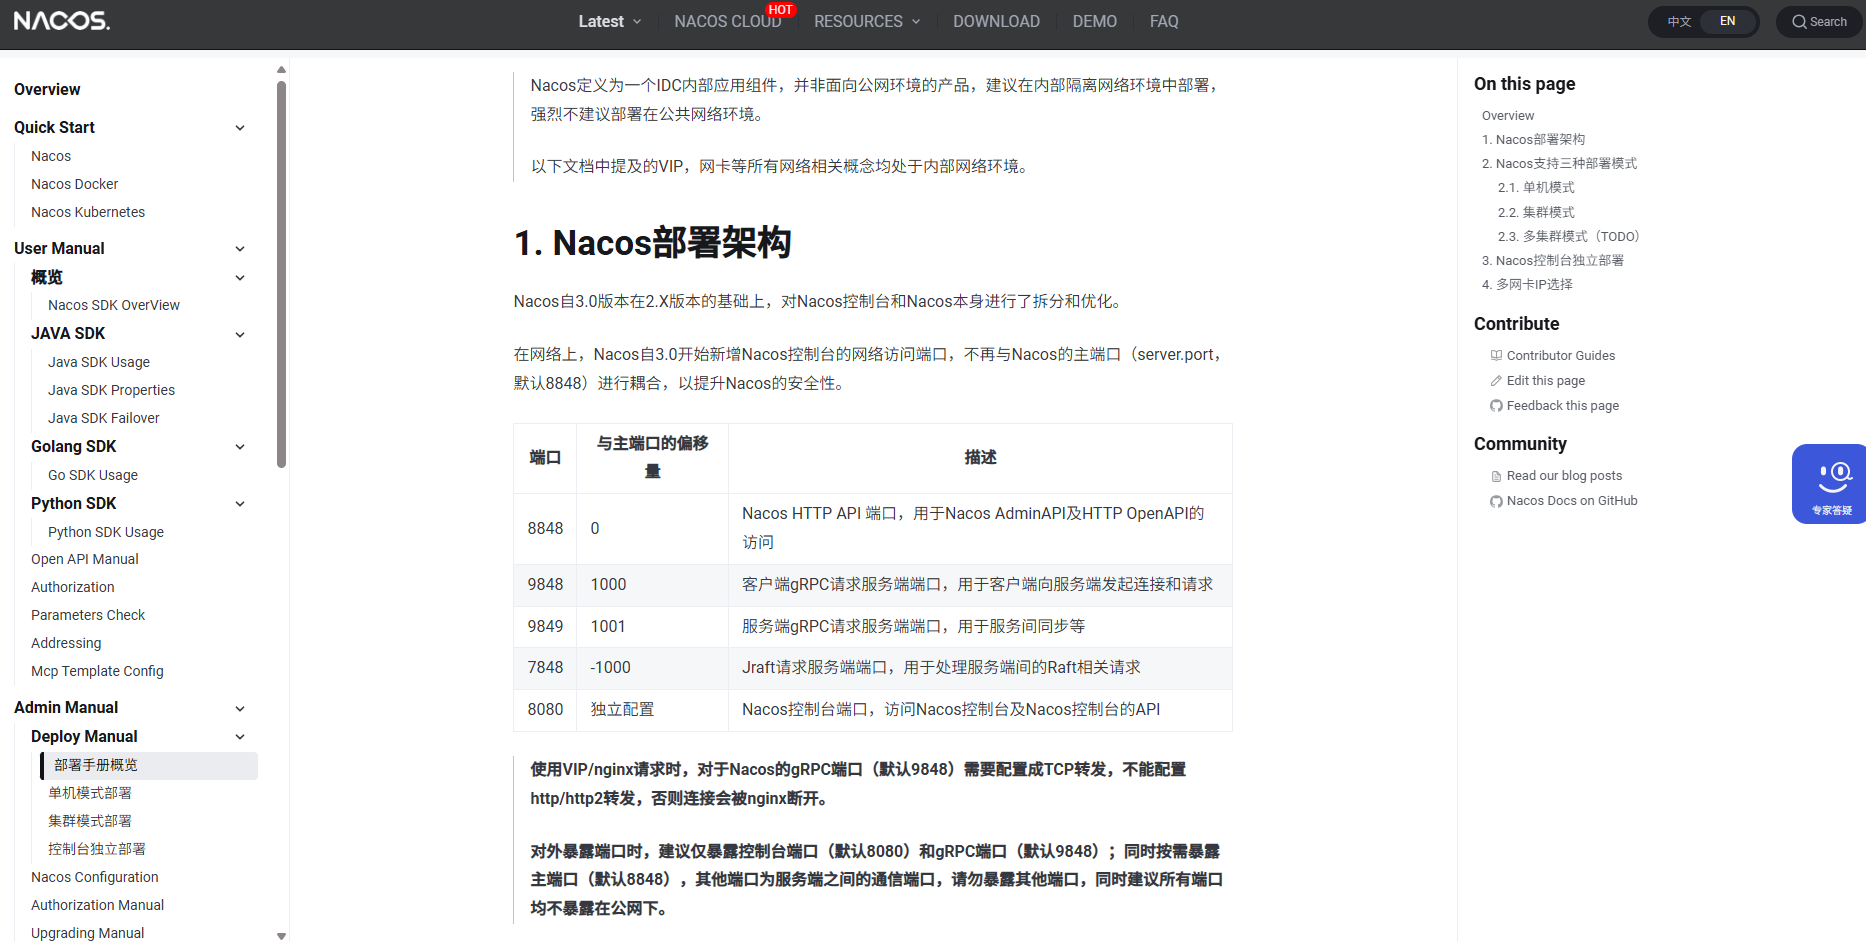Jump to 3. Nacos控制台独立部署 section
The width and height of the screenshot is (1866, 942).
[1553, 260]
